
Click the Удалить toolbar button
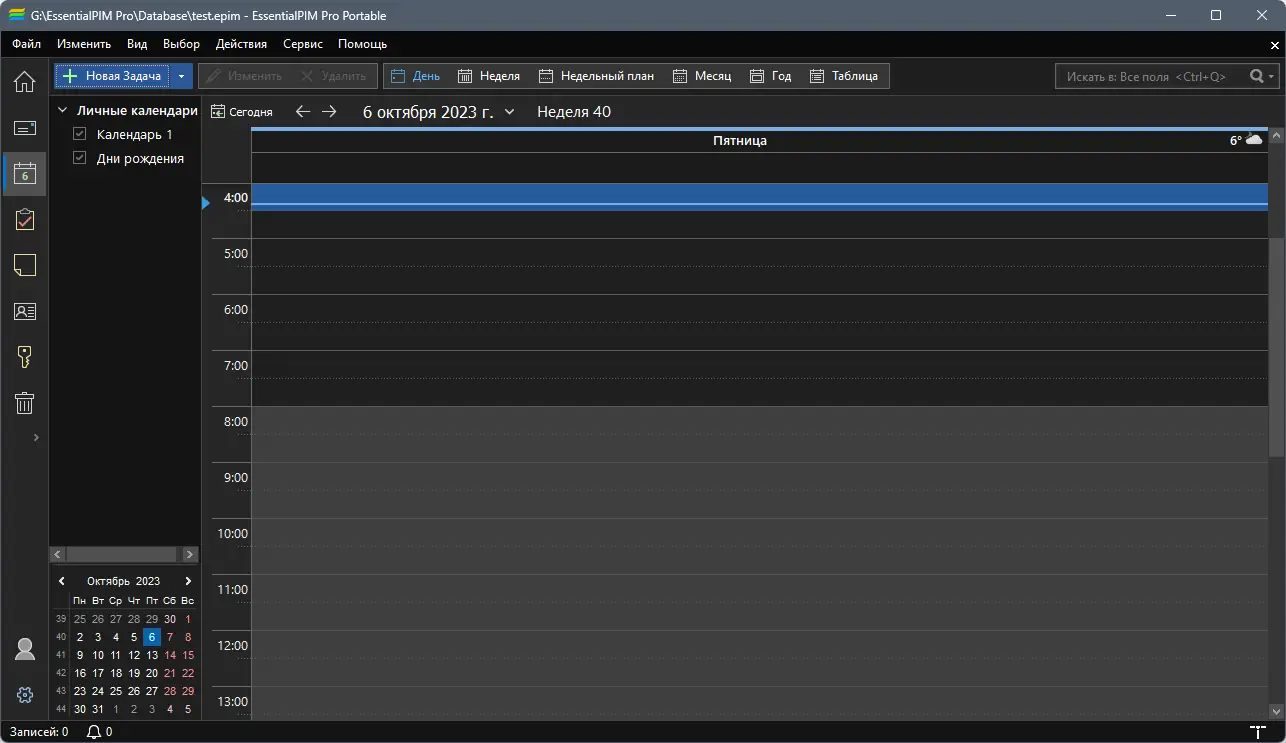[x=335, y=76]
